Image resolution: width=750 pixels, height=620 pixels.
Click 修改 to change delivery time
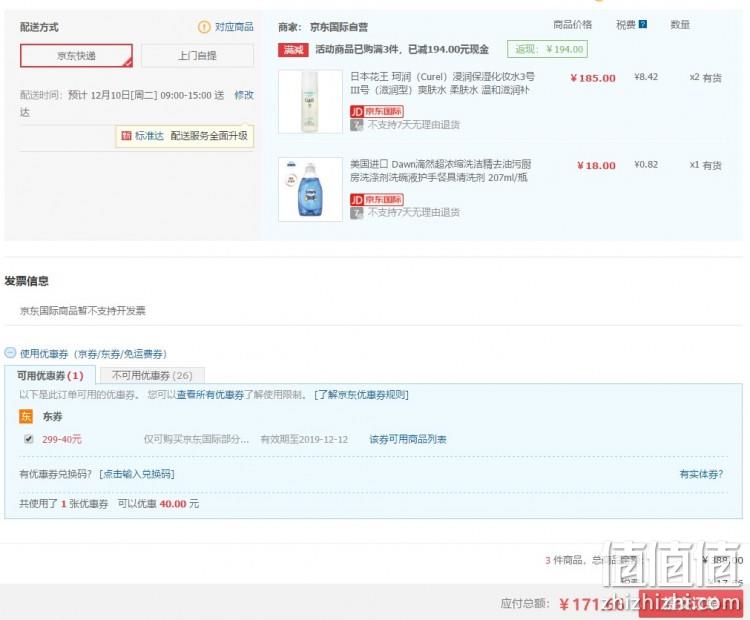(x=243, y=95)
